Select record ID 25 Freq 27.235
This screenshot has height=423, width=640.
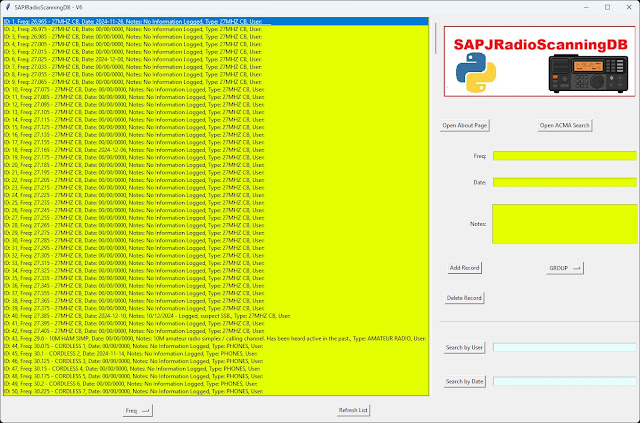click(216, 203)
